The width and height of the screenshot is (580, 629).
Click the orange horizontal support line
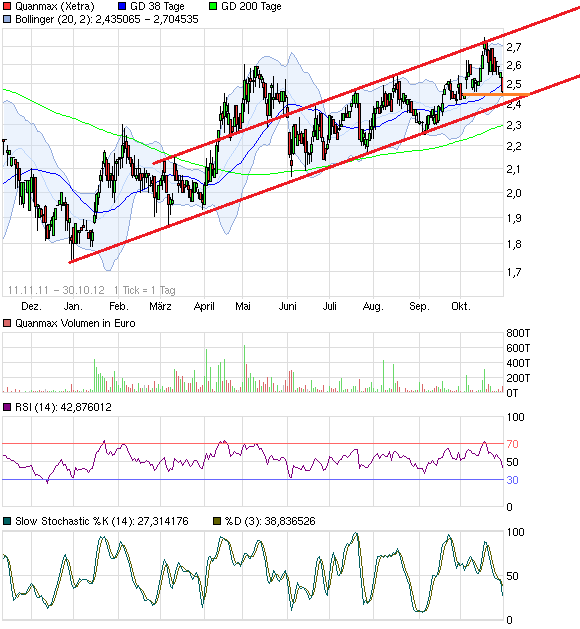496,95
